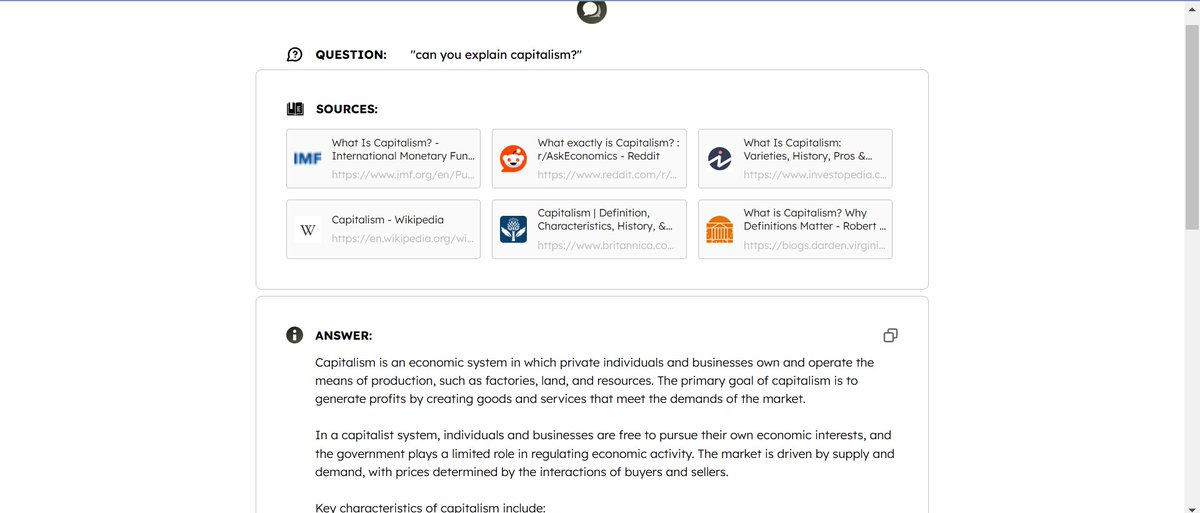Click the imf.org URL text
Viewport: 1200px width, 513px height.
point(403,175)
